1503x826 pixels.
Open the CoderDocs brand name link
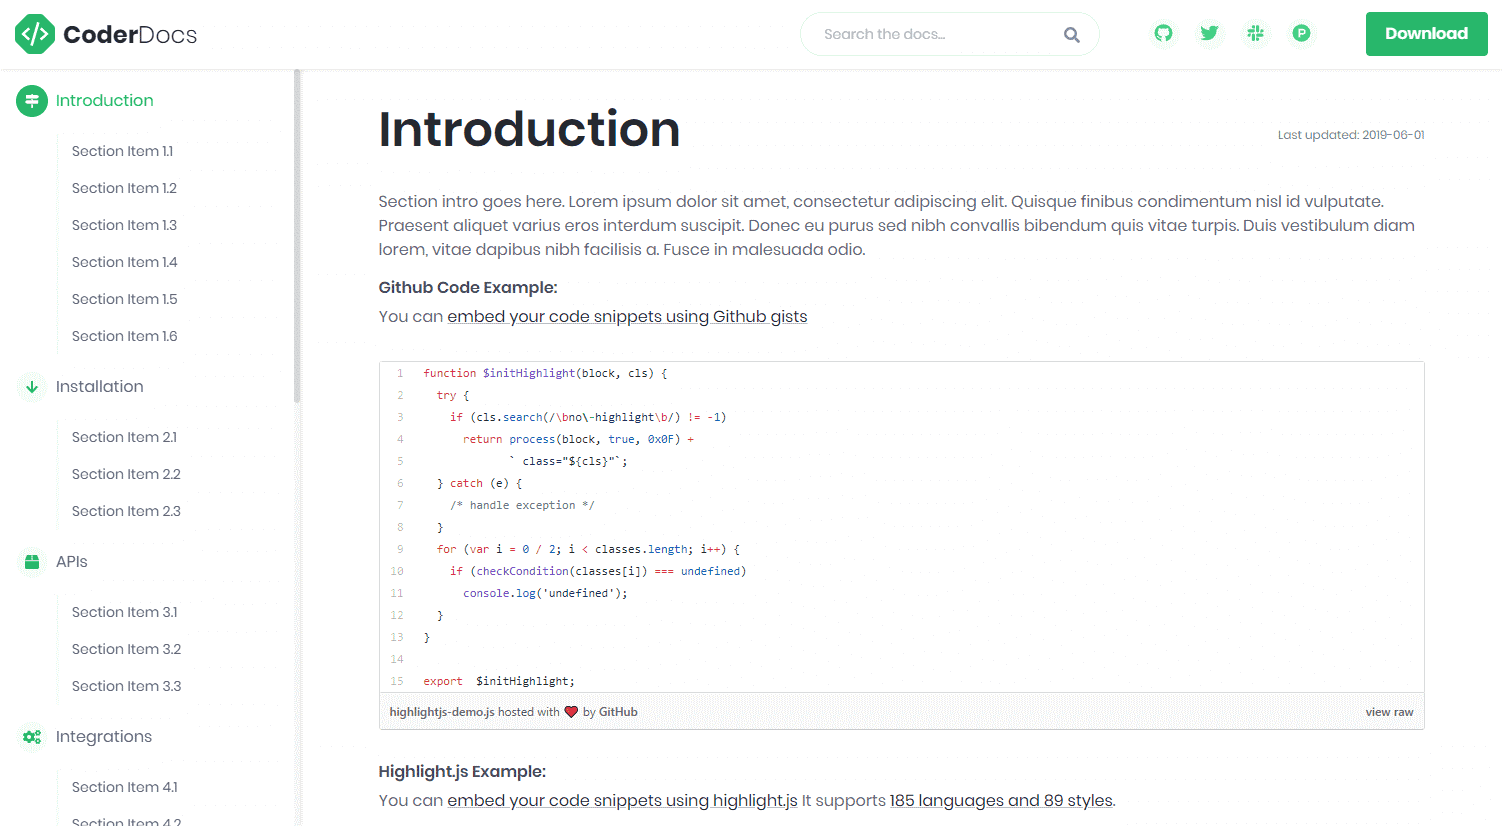[130, 35]
